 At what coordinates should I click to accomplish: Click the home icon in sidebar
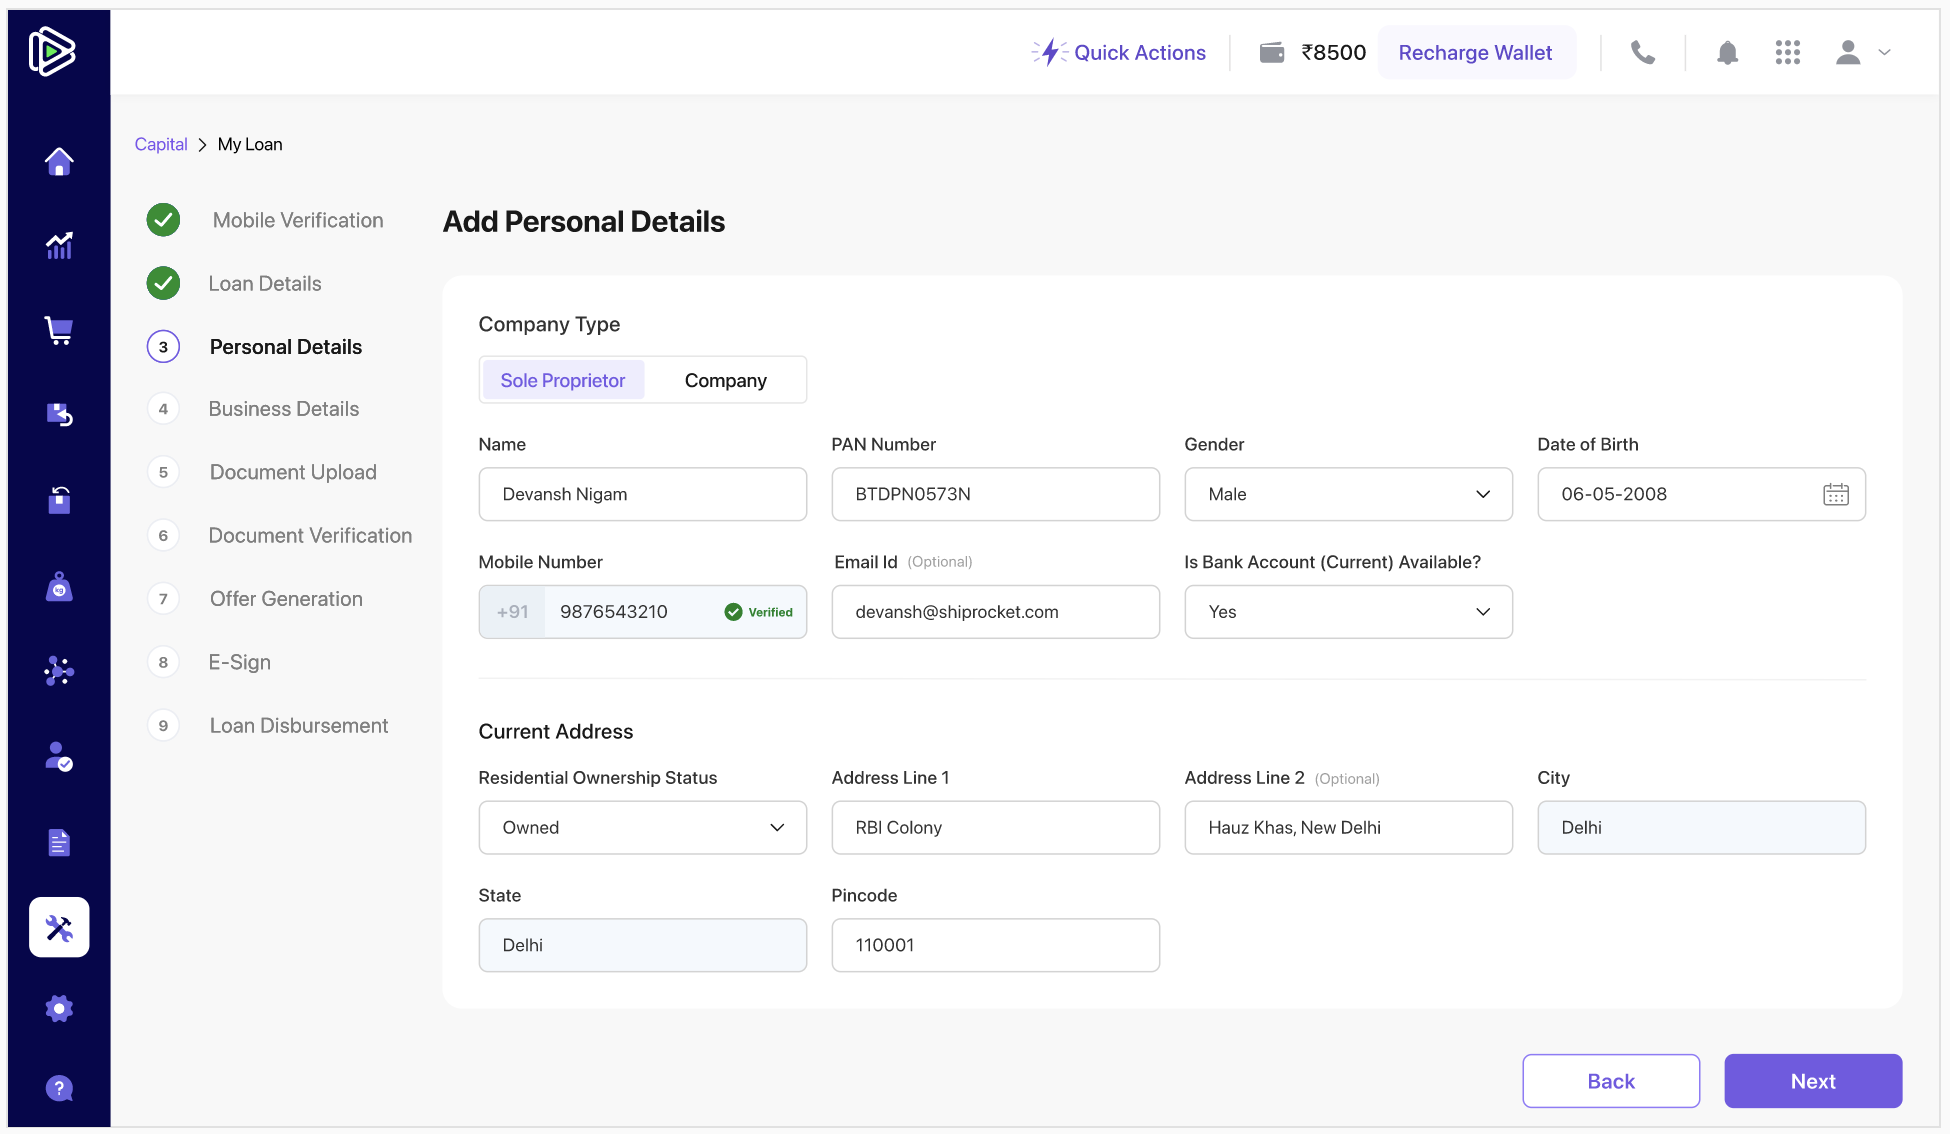point(59,161)
